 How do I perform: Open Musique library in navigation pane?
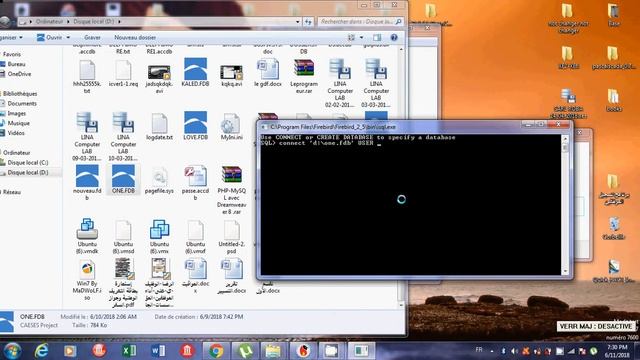(x=18, y=123)
